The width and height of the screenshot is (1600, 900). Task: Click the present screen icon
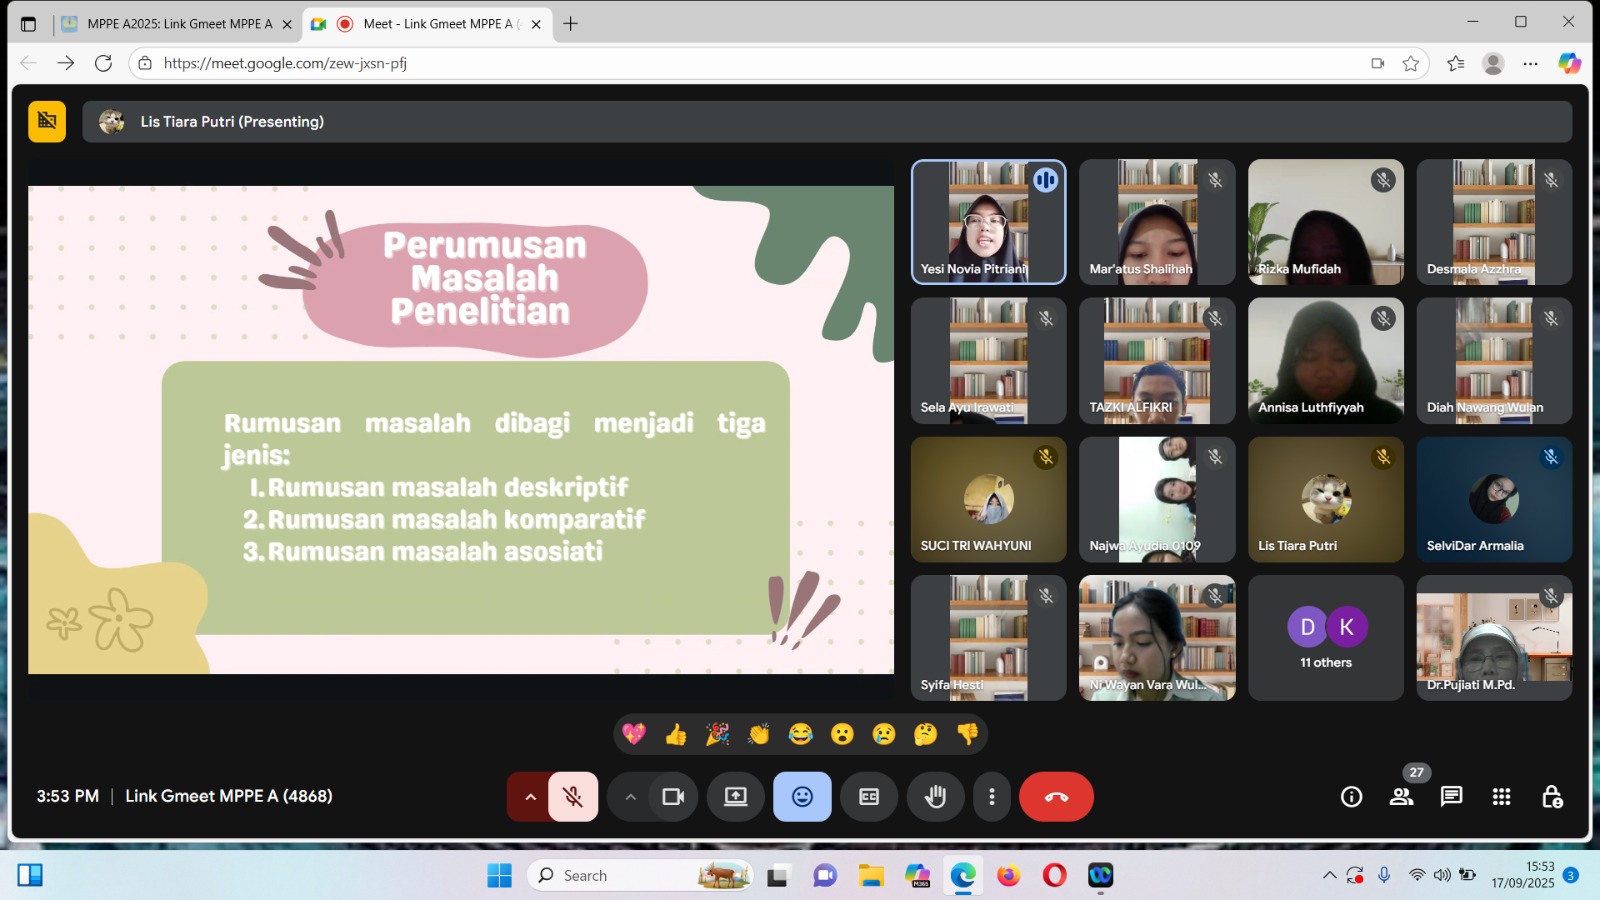(x=736, y=797)
